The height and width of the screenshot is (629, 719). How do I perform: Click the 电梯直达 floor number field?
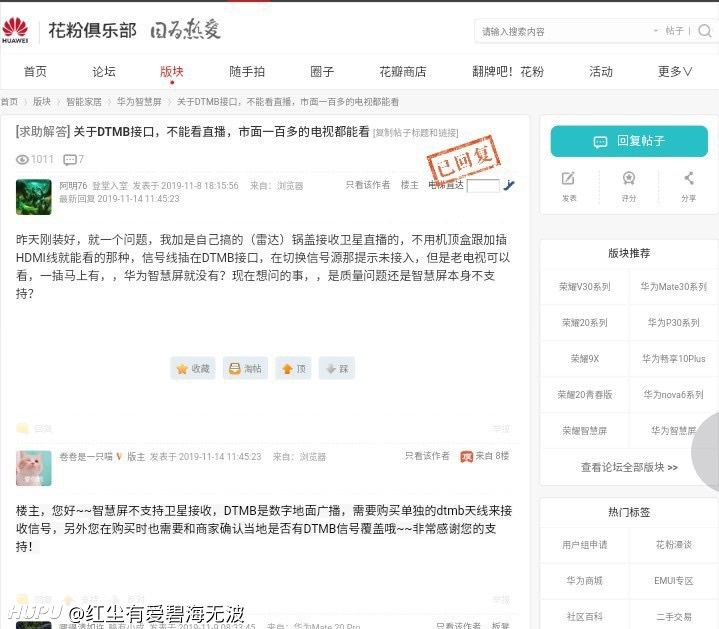tap(483, 186)
